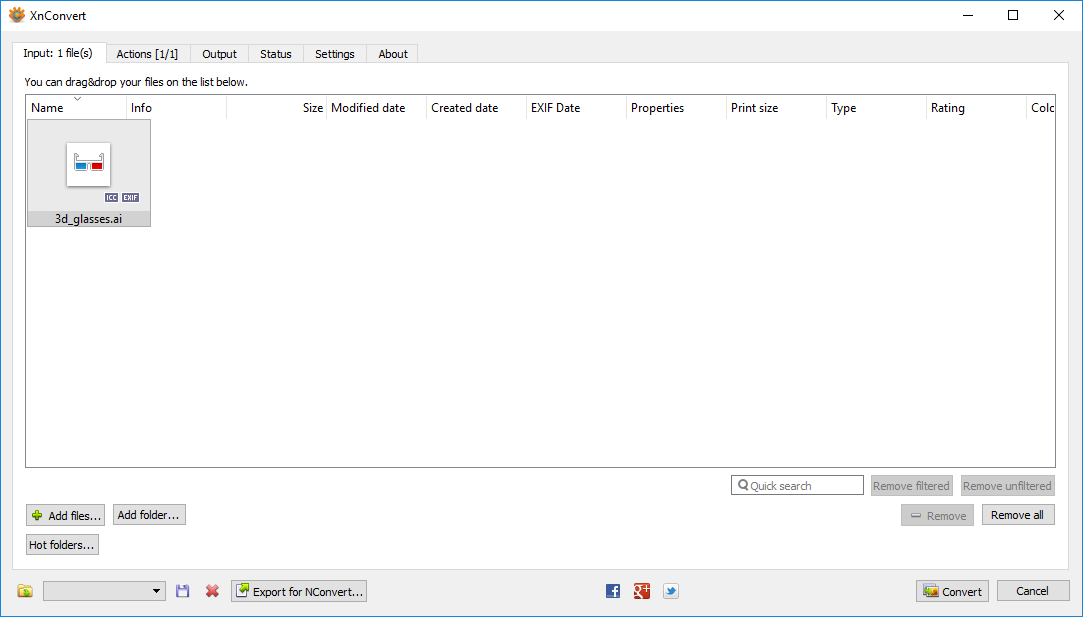1083x617 pixels.
Task: Sort by the Size column header
Action: tap(276, 108)
